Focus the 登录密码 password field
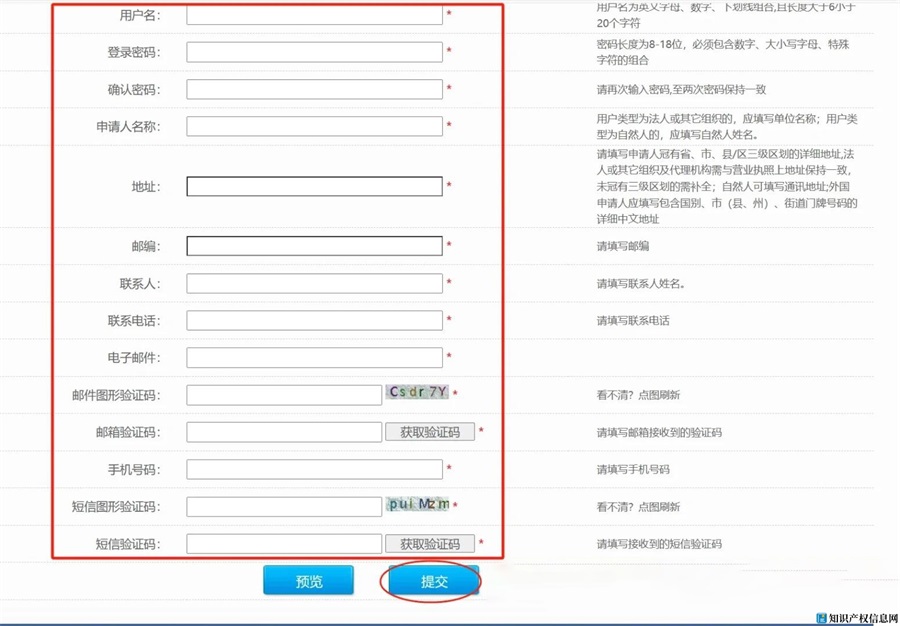 [x=314, y=52]
